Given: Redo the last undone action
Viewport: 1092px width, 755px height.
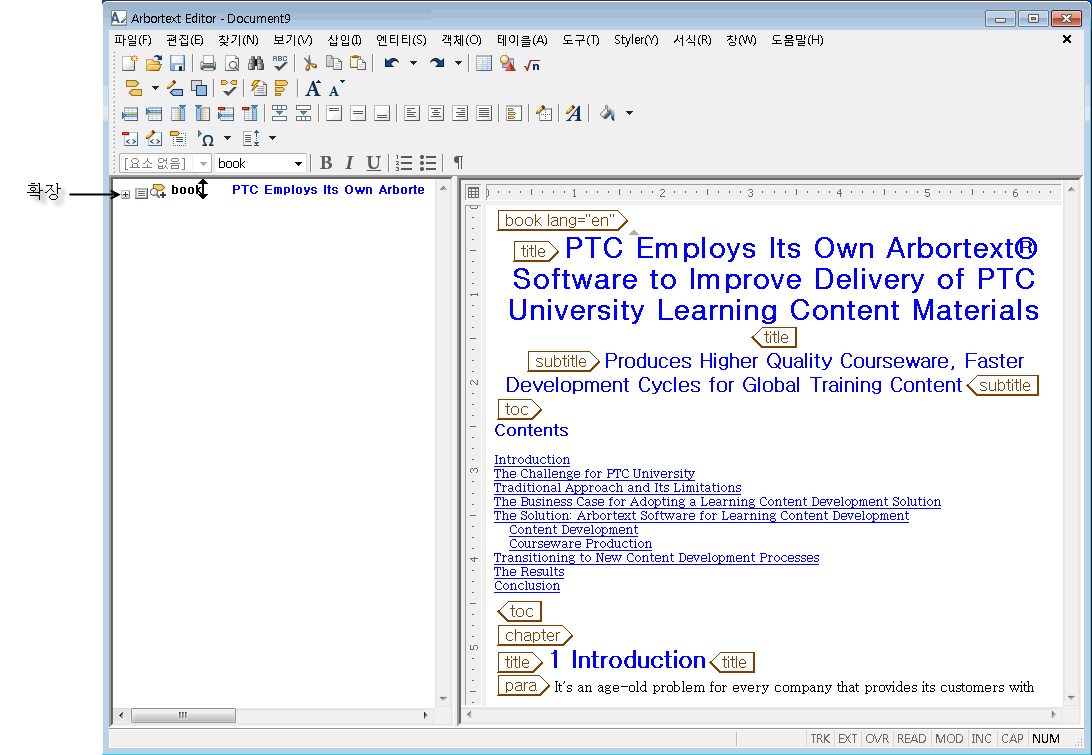Looking at the screenshot, I should [x=437, y=64].
